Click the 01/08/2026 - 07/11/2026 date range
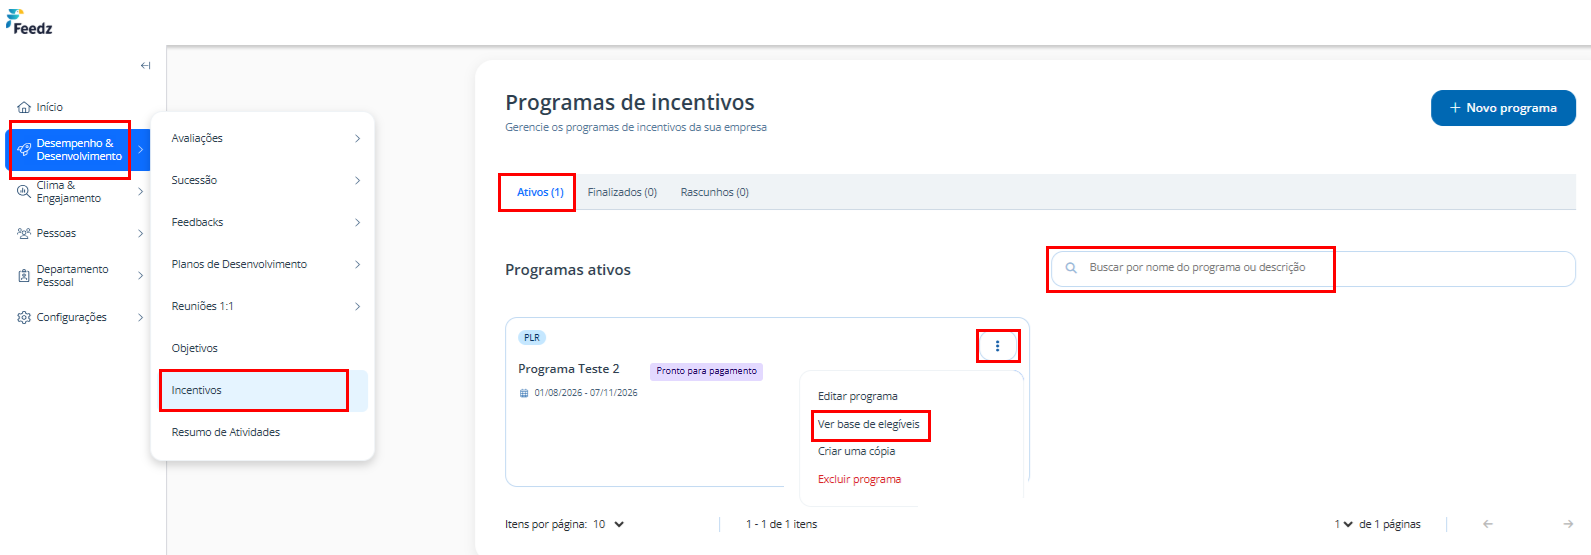This screenshot has height=555, width=1591. 586,393
